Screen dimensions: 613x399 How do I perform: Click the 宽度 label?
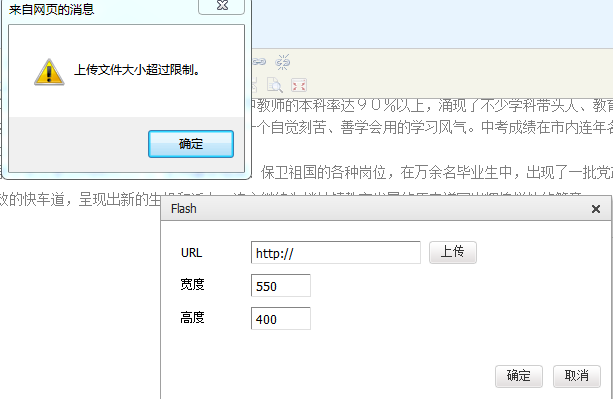pos(192,284)
